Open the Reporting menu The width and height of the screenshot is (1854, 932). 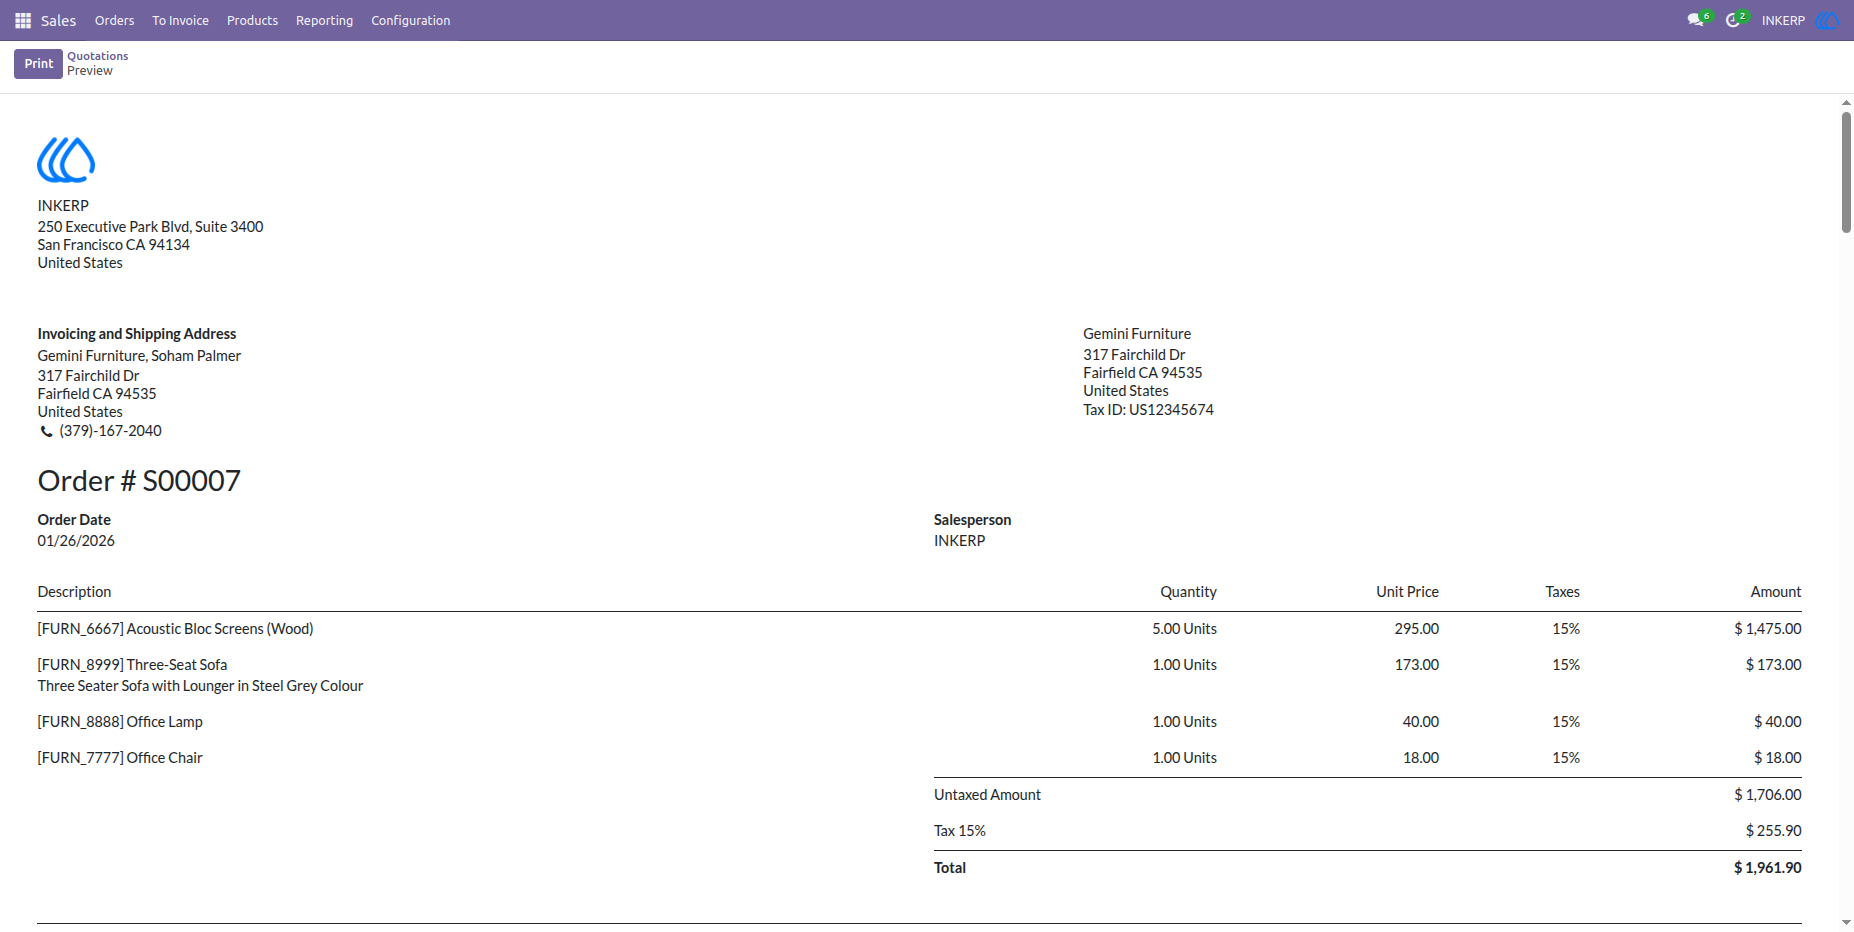324,20
